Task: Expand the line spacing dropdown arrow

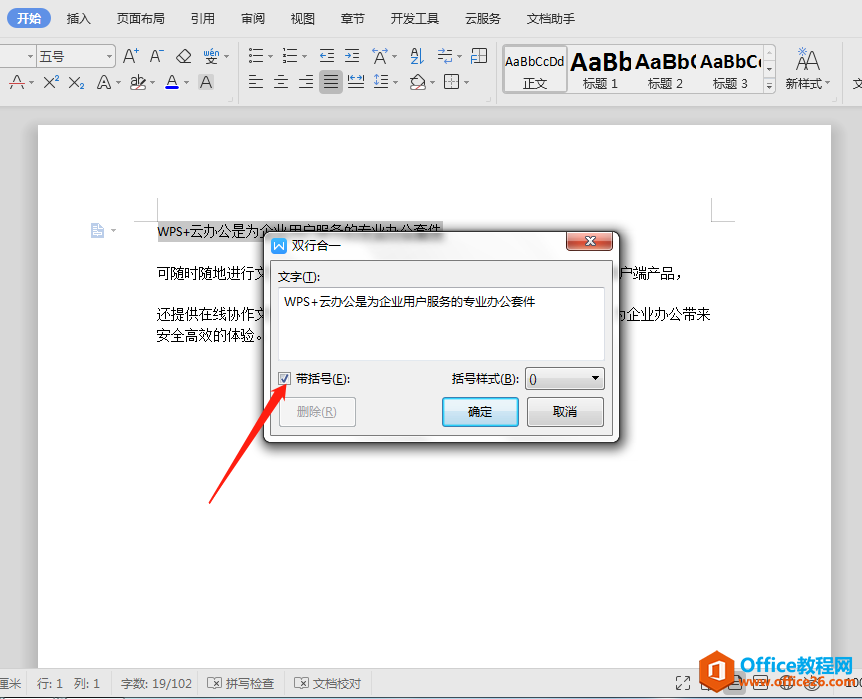Action: [x=395, y=83]
